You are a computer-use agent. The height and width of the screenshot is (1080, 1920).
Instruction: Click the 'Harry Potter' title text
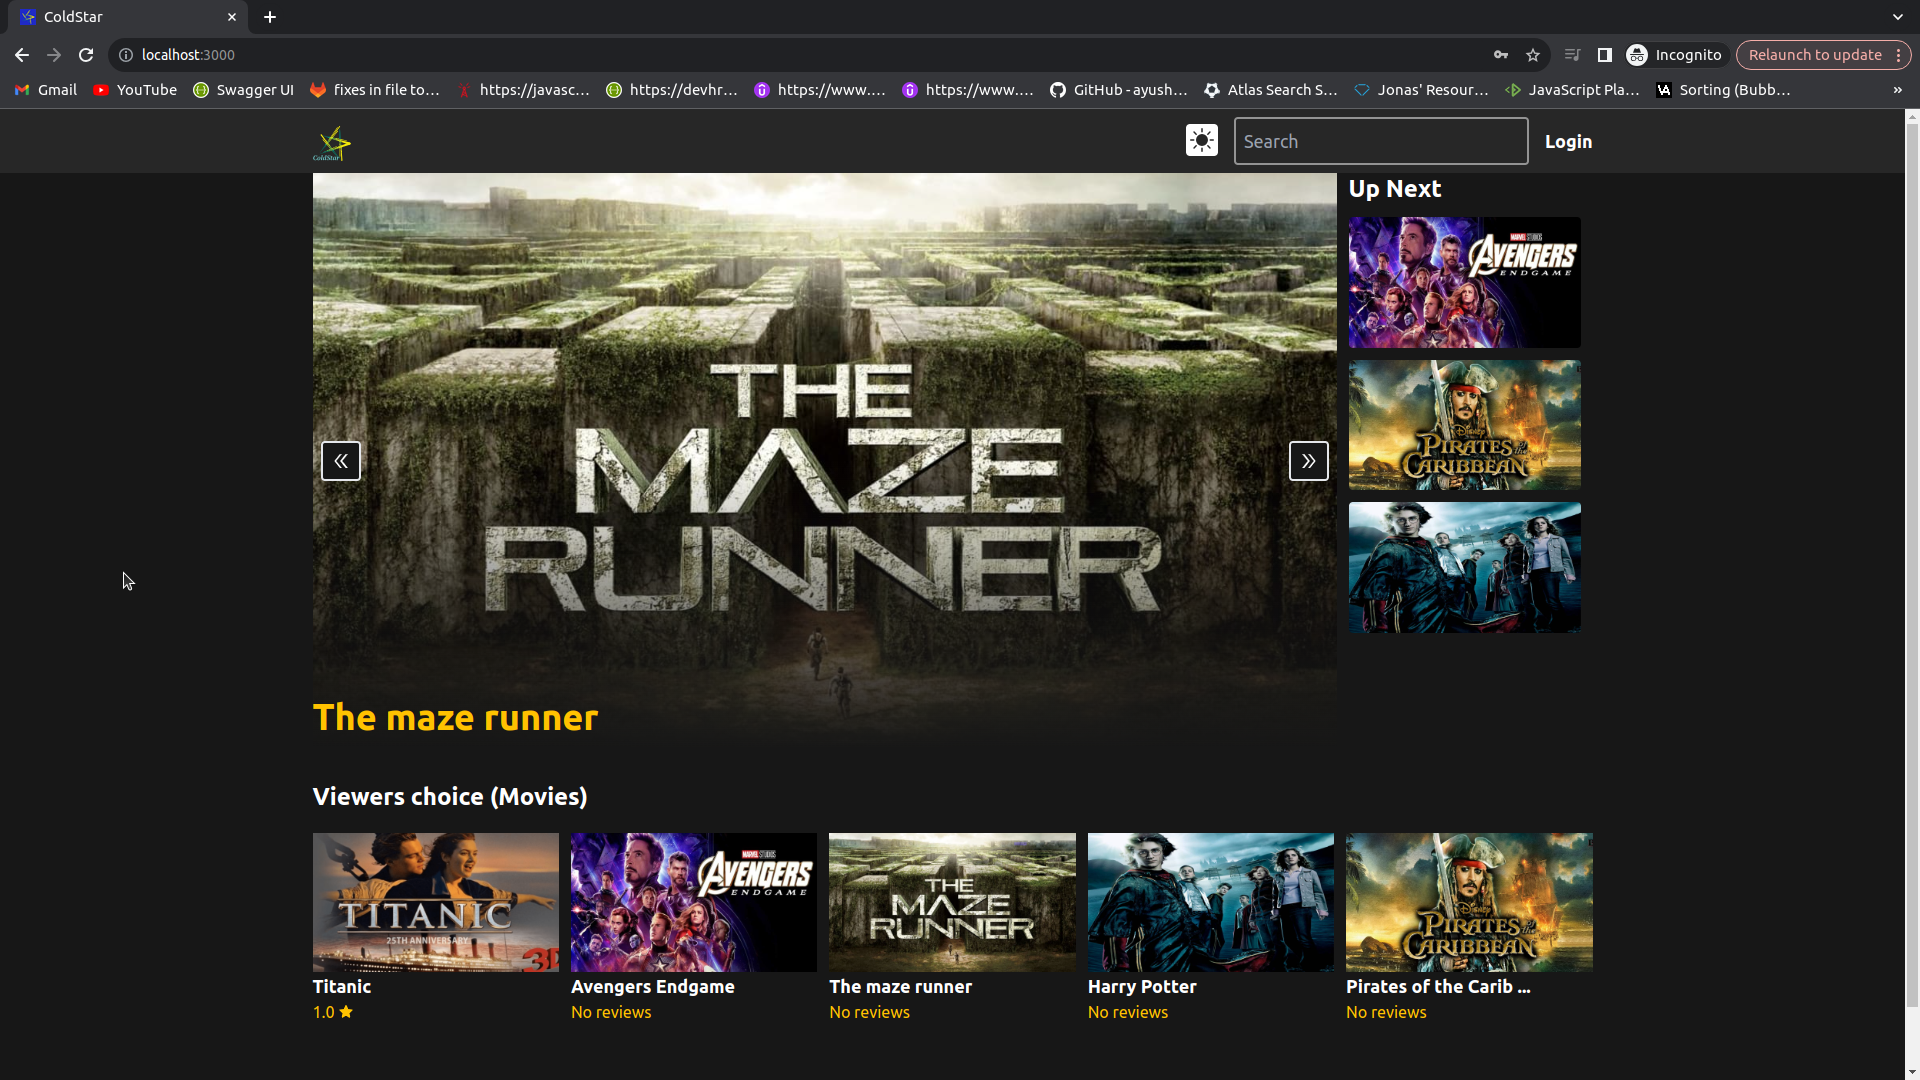pos(1142,986)
